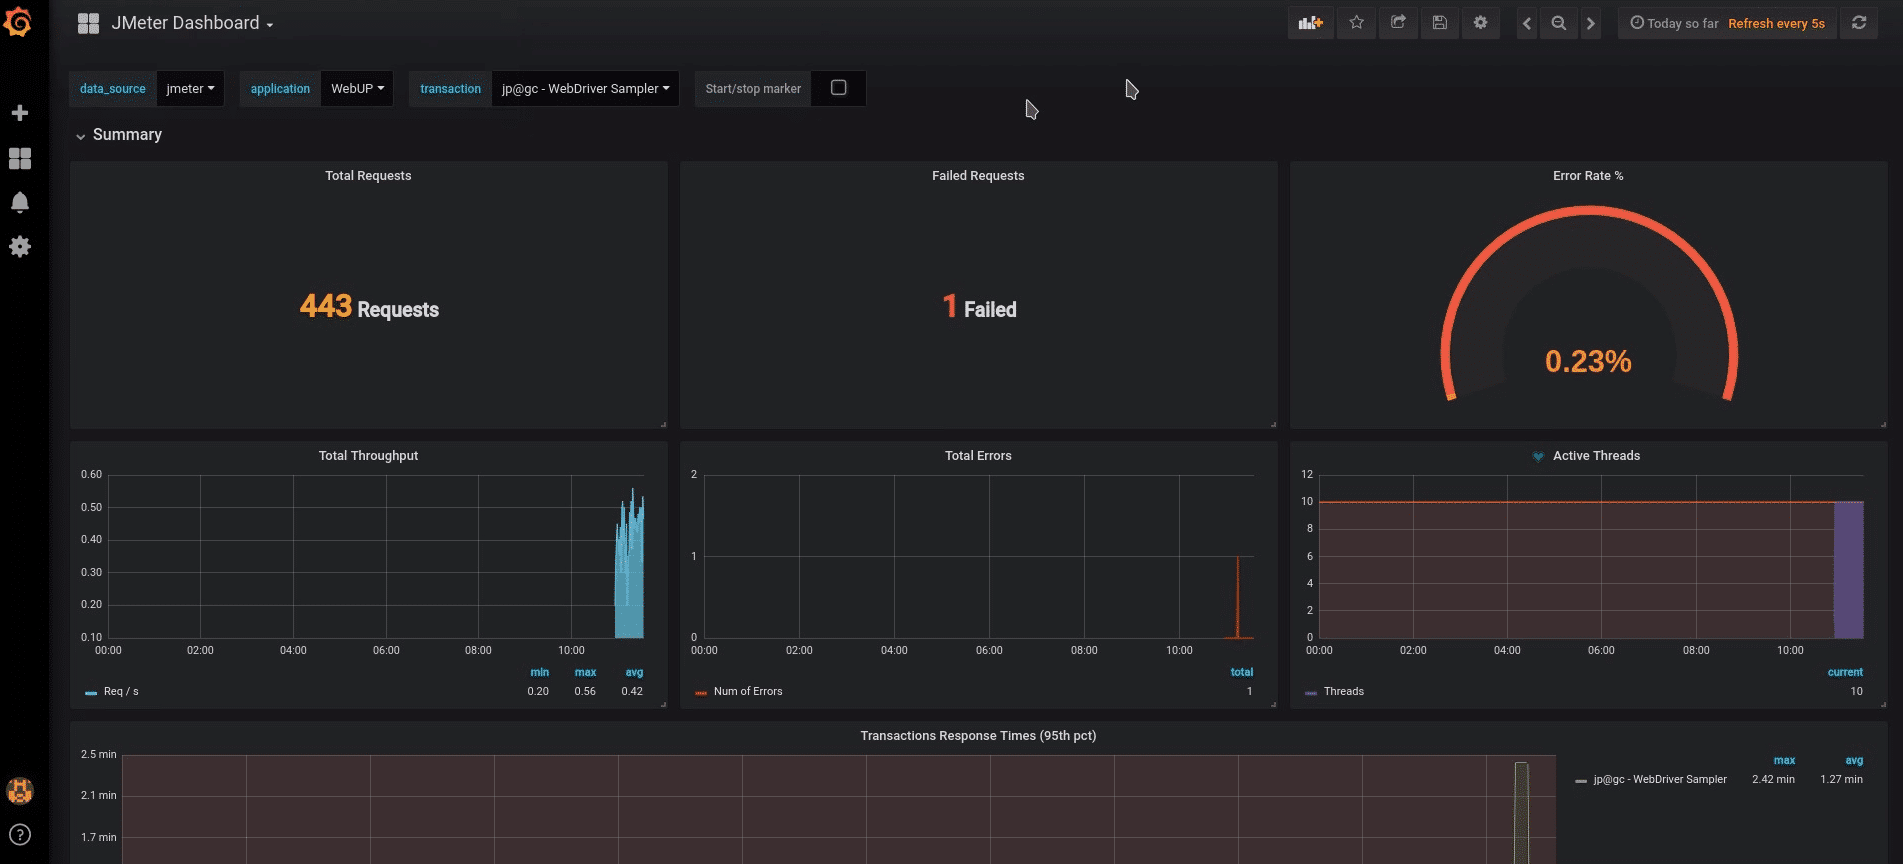Sort Throughput legend by max column

click(x=585, y=672)
